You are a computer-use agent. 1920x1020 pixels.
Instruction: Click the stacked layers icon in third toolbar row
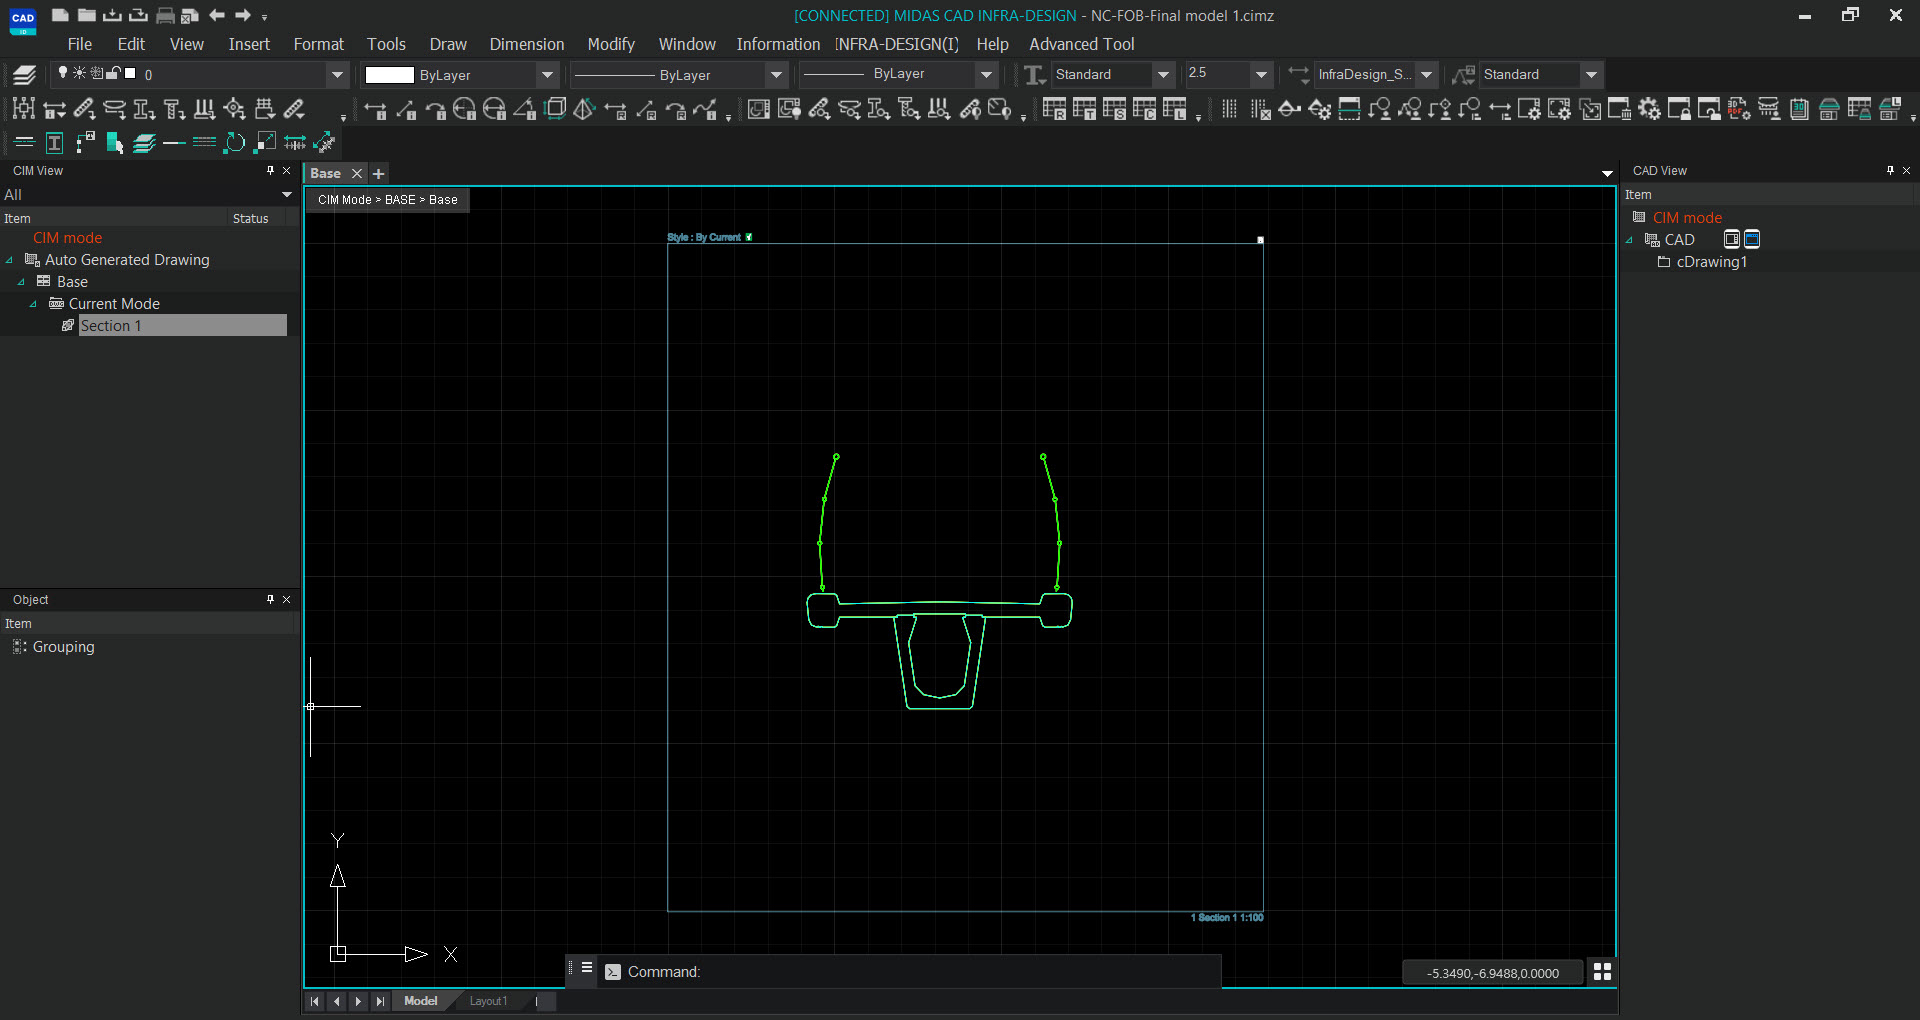tap(145, 143)
